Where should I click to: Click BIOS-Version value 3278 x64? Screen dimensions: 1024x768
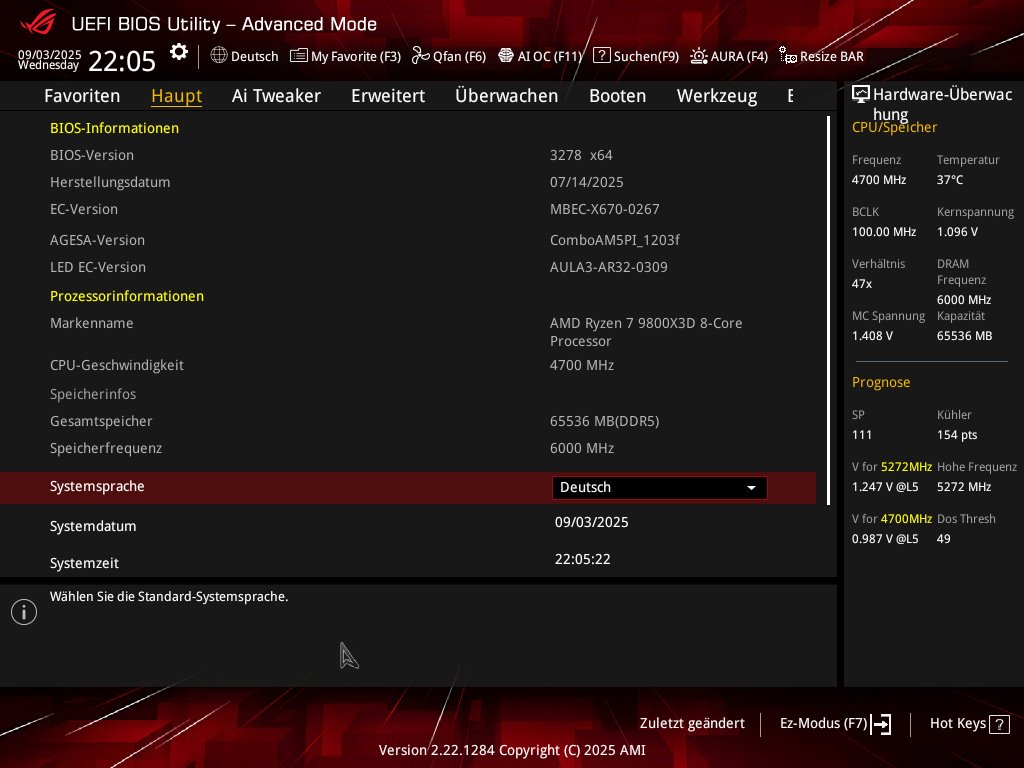(x=581, y=155)
